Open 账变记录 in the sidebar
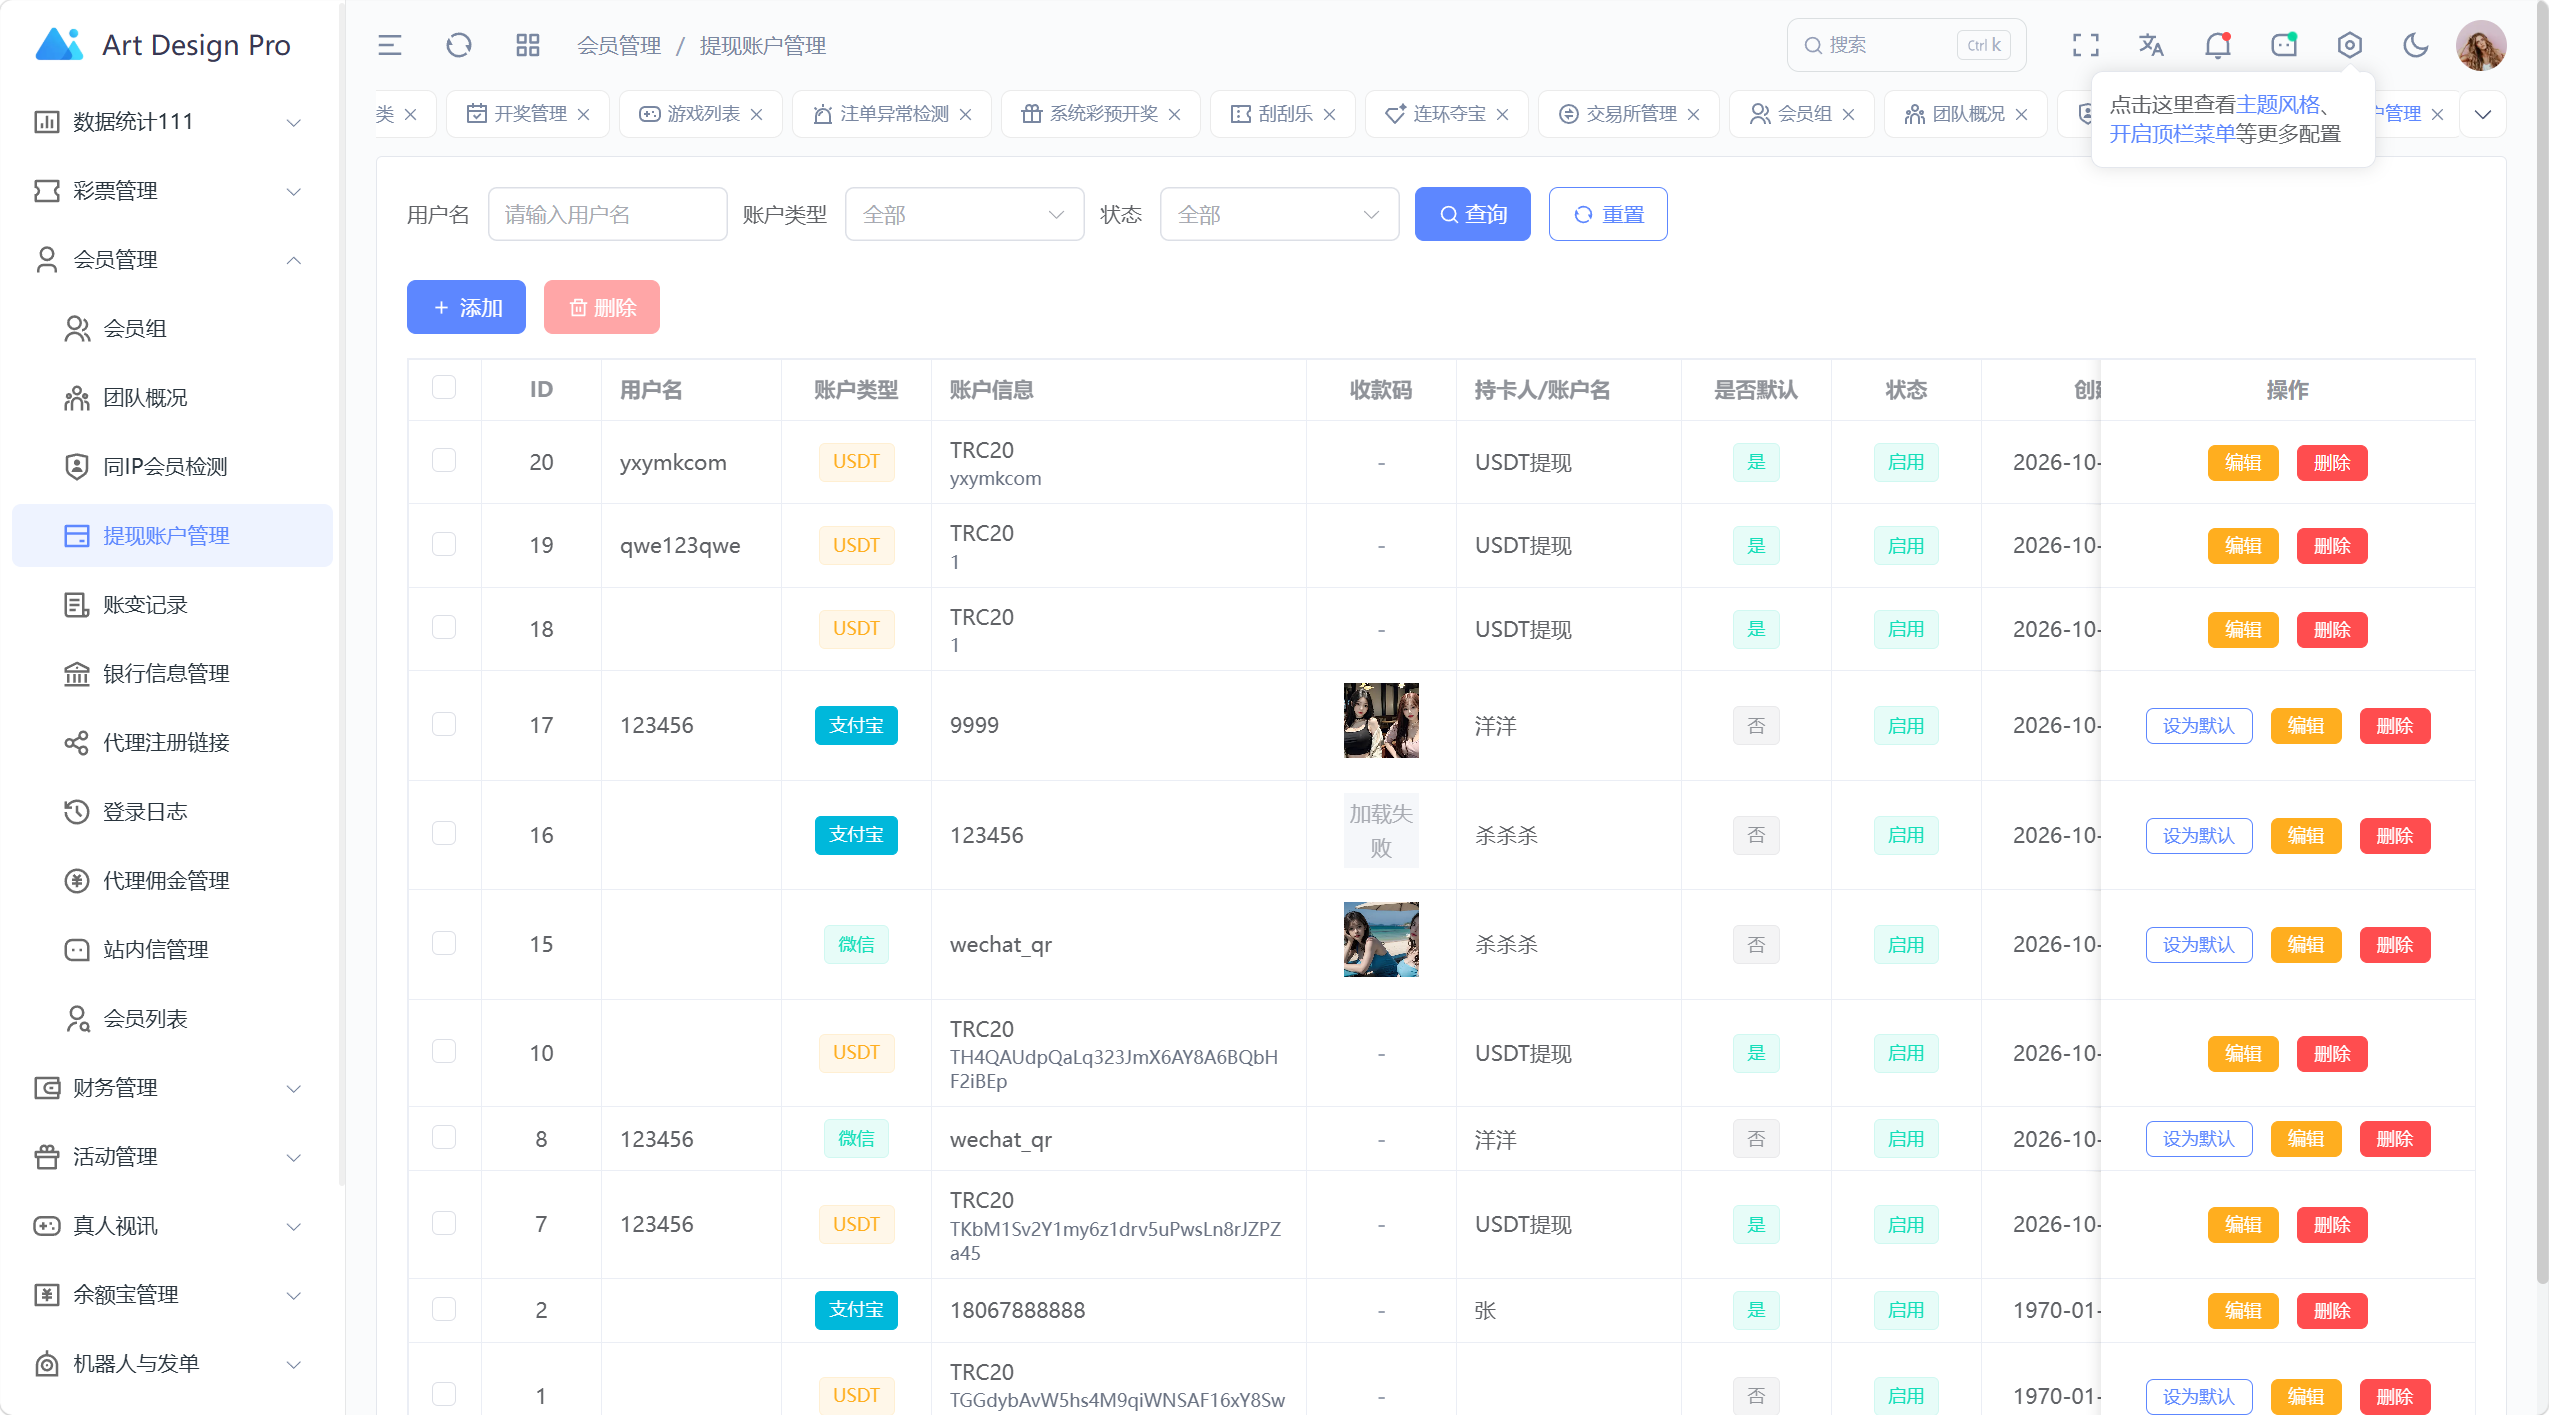Viewport: 2549px width, 1415px height. (x=171, y=605)
